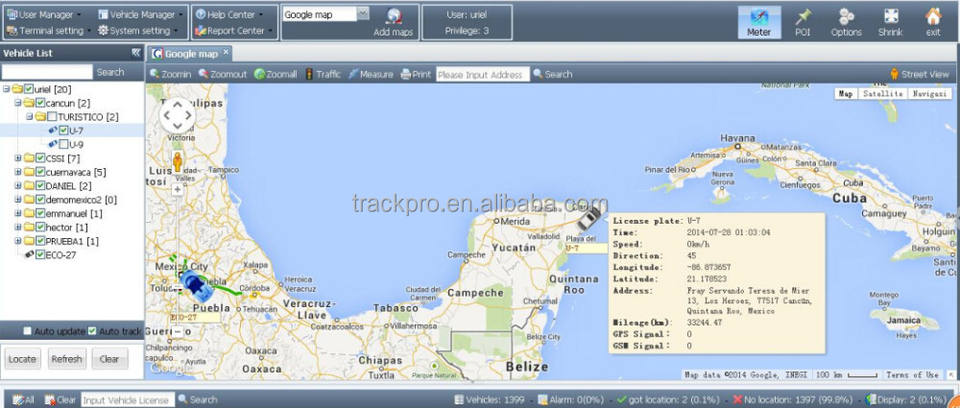
Task: Open the Terminal setting menu
Action: pyautogui.click(x=47, y=31)
